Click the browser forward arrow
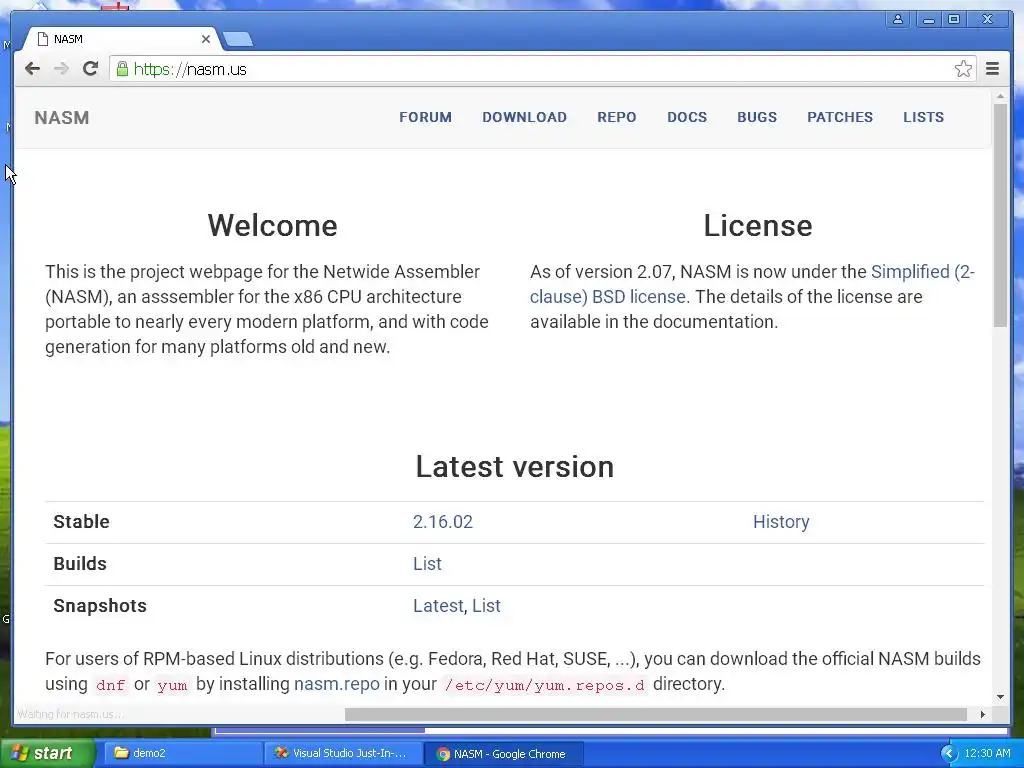The image size is (1024, 768). tap(61, 69)
